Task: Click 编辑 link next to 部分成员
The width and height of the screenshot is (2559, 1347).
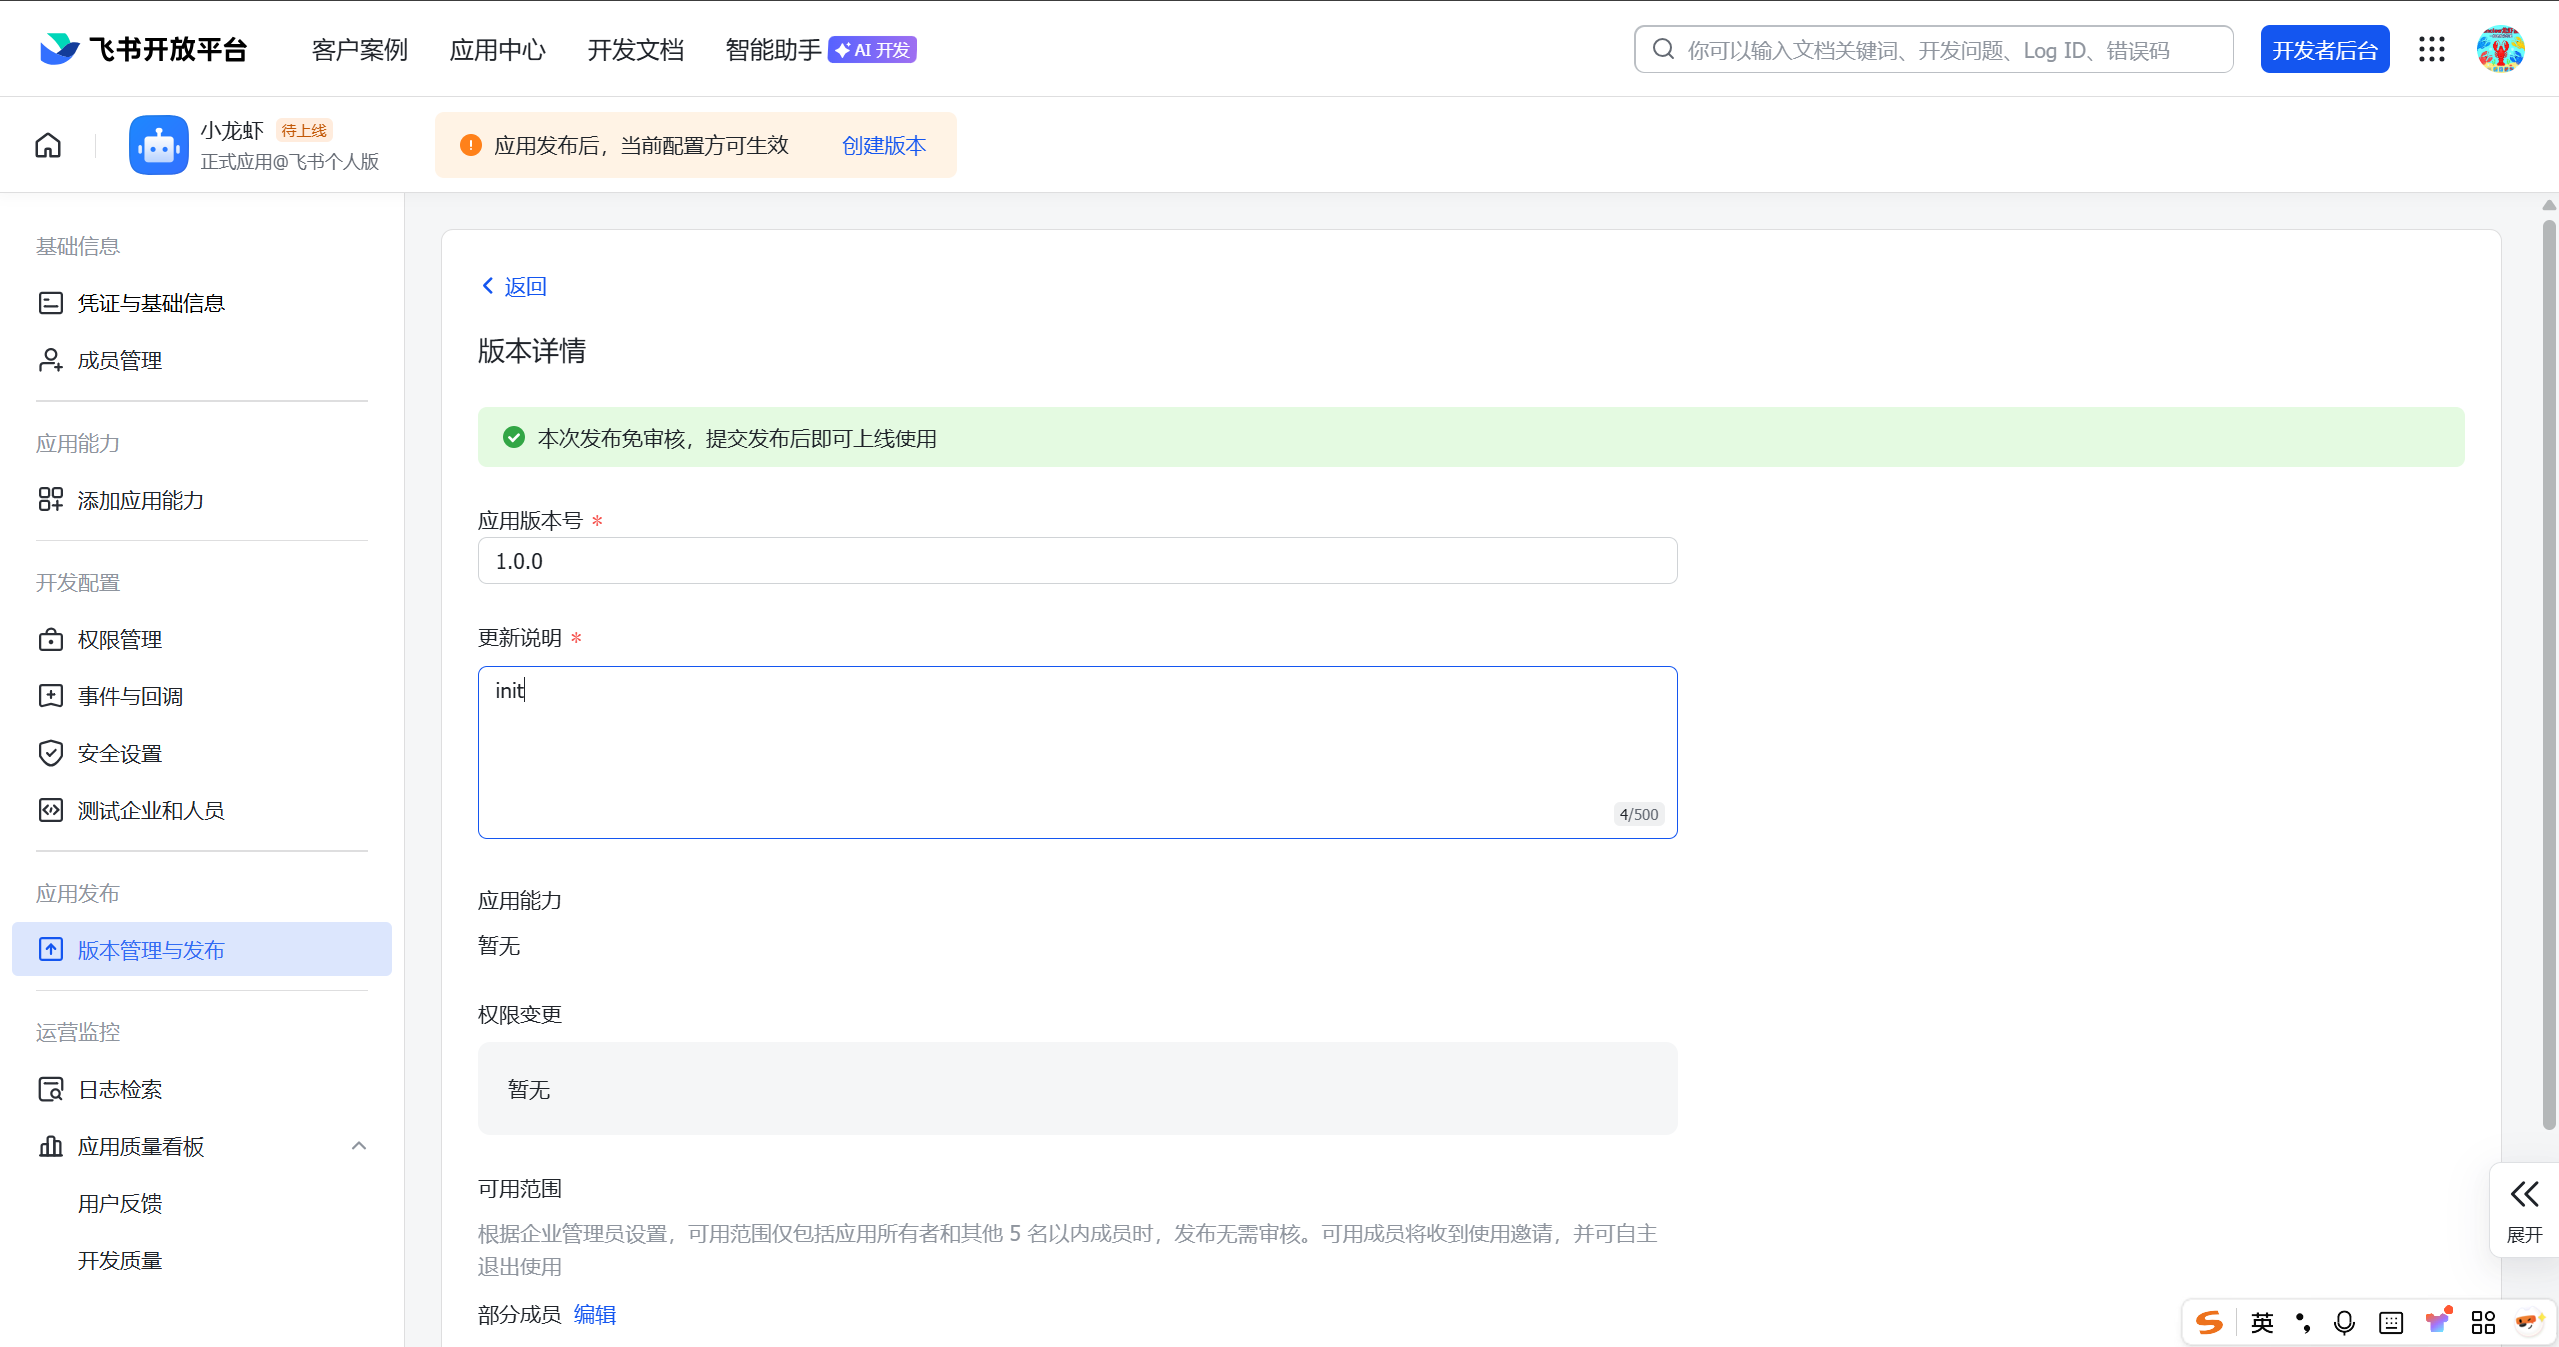Action: click(x=594, y=1315)
